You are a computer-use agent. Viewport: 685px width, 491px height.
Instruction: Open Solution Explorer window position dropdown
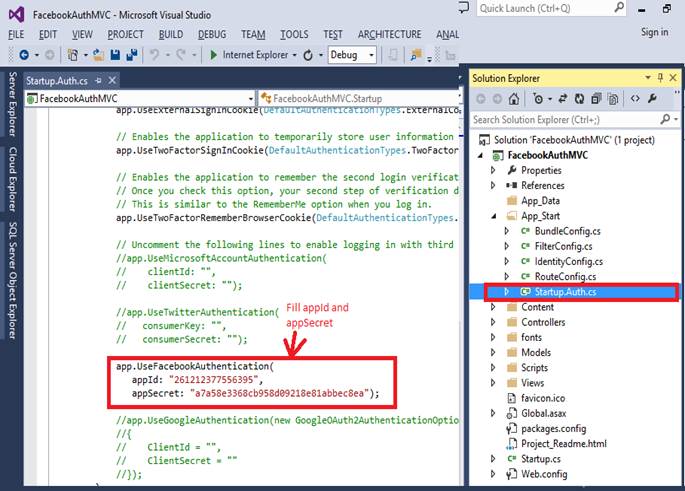[x=648, y=78]
